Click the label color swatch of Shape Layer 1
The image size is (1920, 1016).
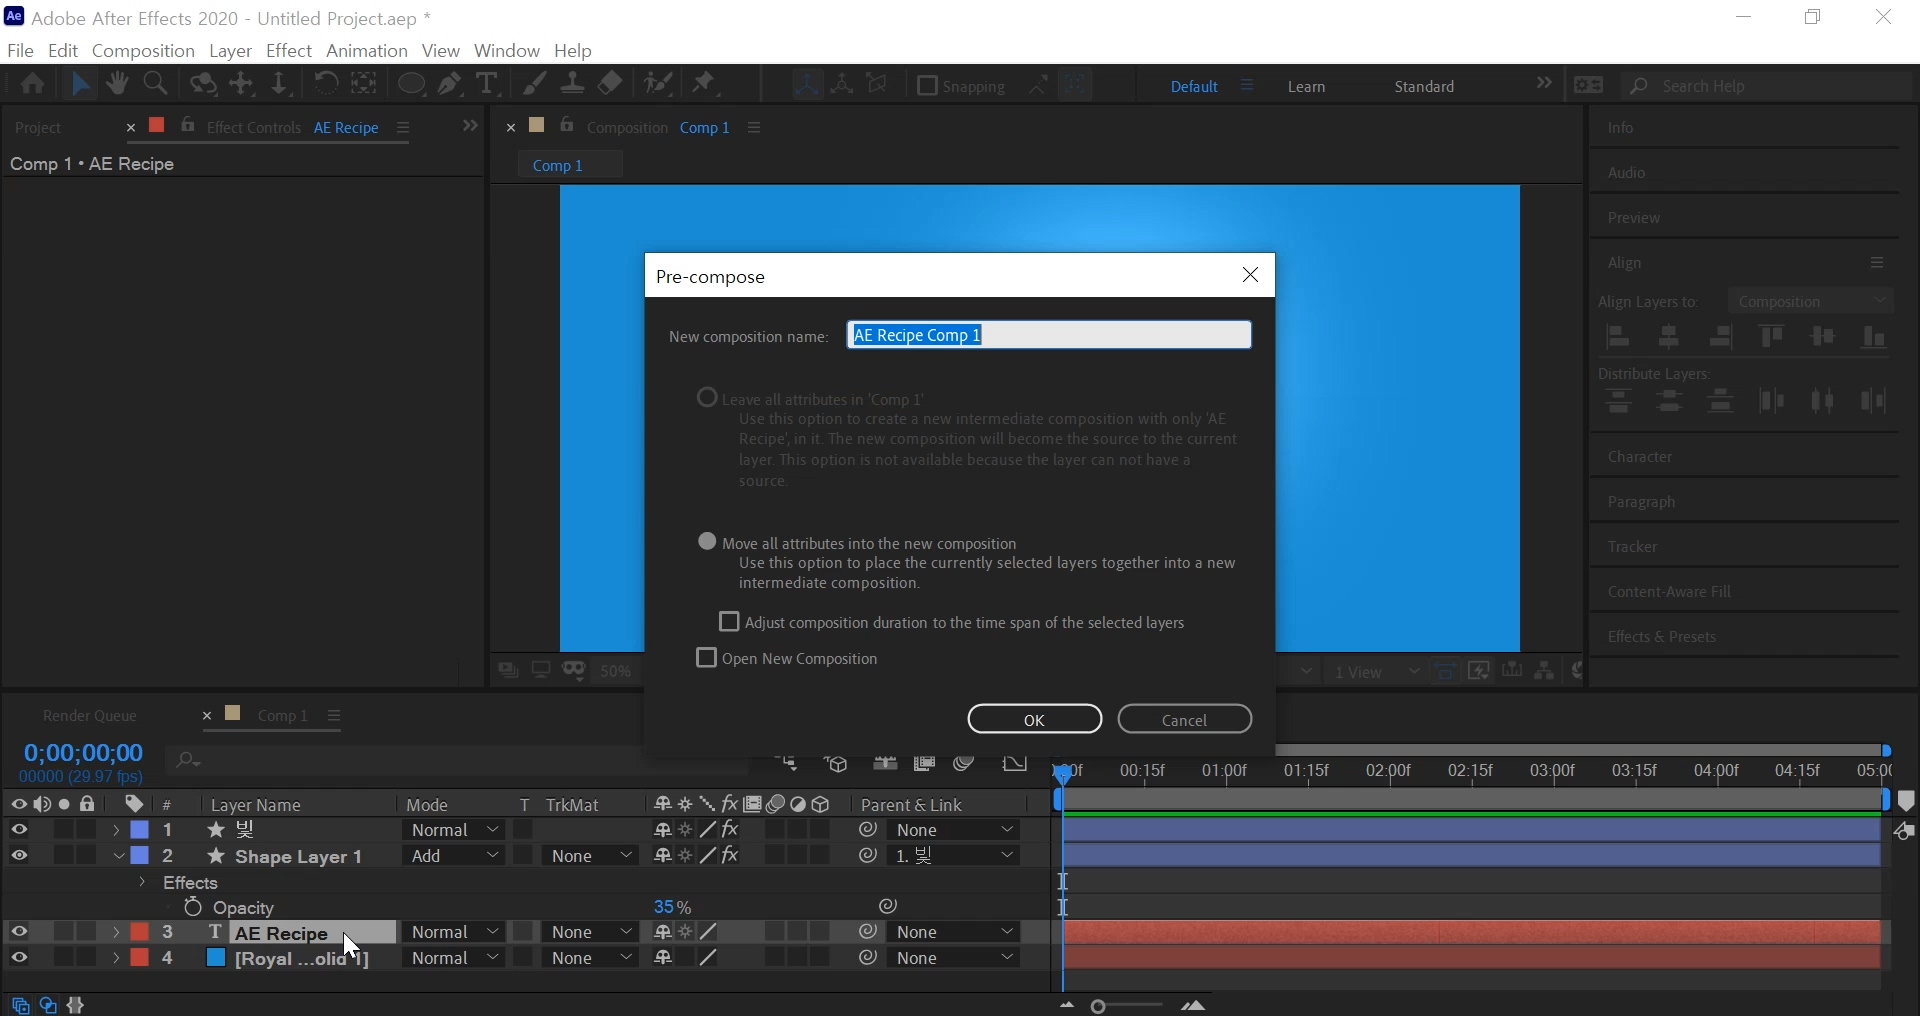[x=140, y=856]
